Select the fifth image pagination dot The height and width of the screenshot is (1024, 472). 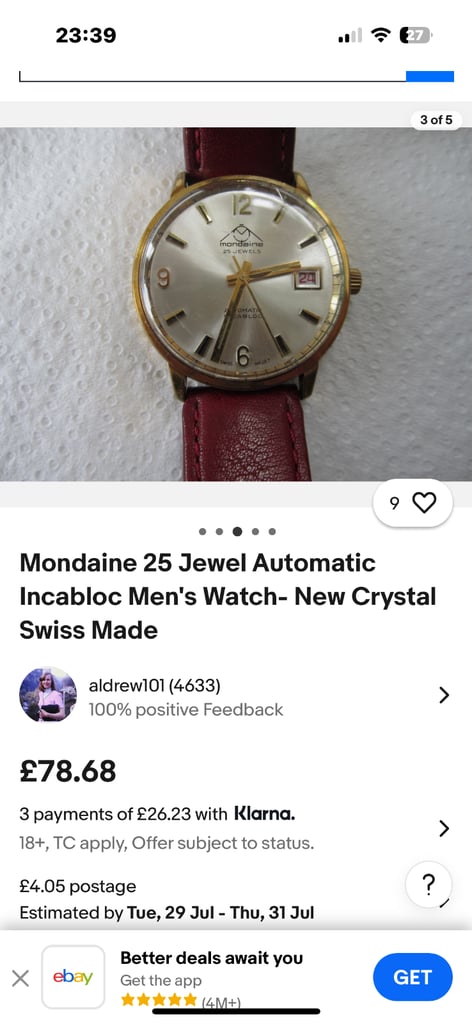click(x=272, y=532)
